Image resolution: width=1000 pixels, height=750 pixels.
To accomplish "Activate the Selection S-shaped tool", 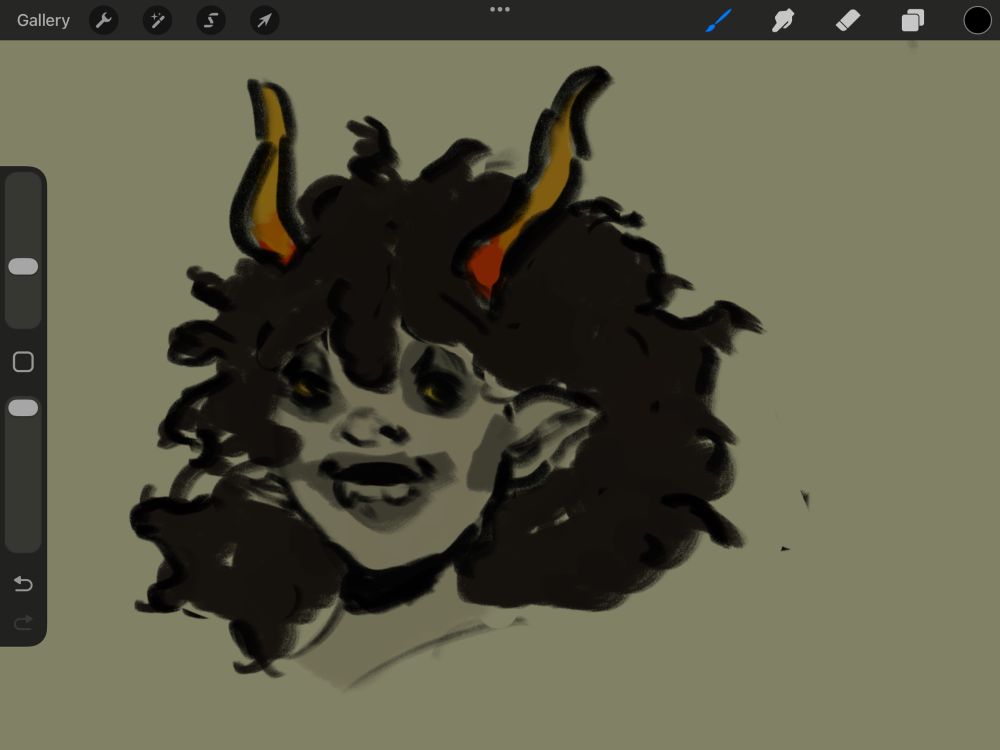I will coord(210,20).
